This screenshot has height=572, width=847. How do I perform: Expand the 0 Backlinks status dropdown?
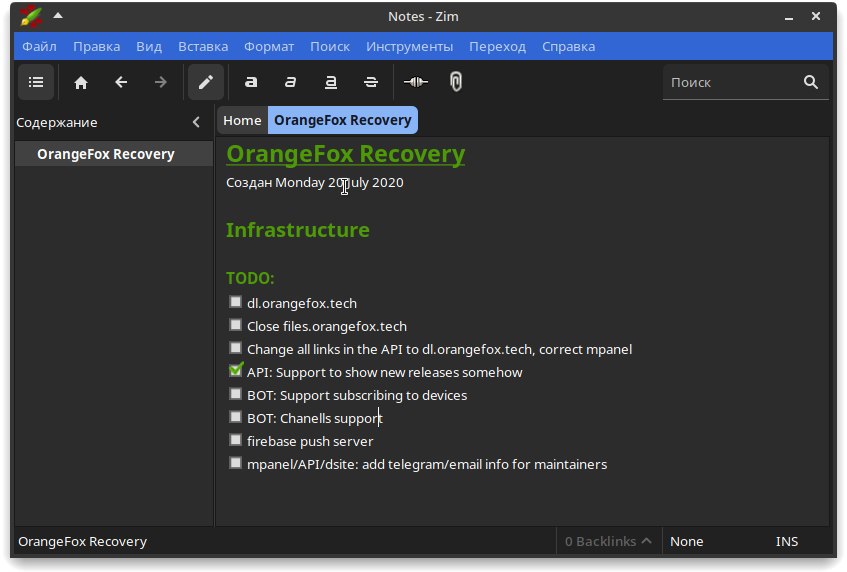click(608, 541)
